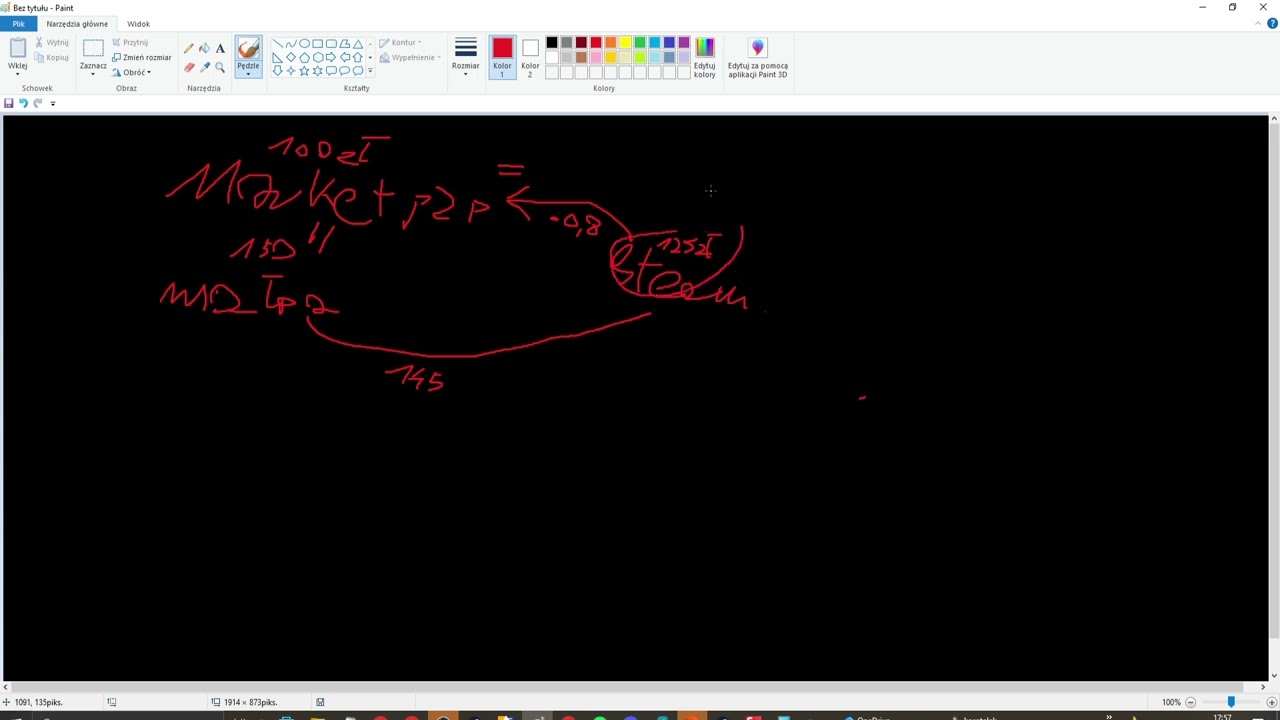Image resolution: width=1280 pixels, height=720 pixels.
Task: Select the Fill with color bucket tool
Action: coord(205,48)
